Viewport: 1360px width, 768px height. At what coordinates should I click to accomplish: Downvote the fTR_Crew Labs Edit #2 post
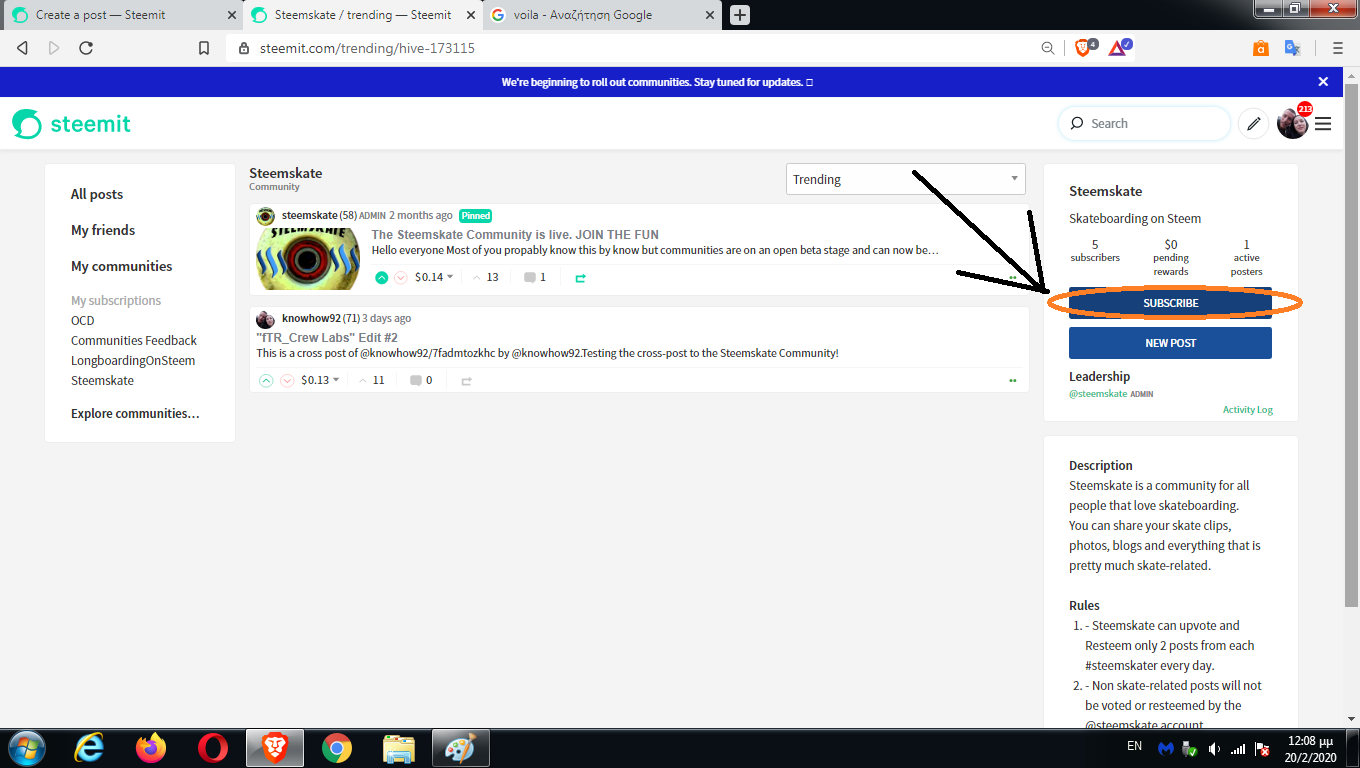[x=287, y=380]
